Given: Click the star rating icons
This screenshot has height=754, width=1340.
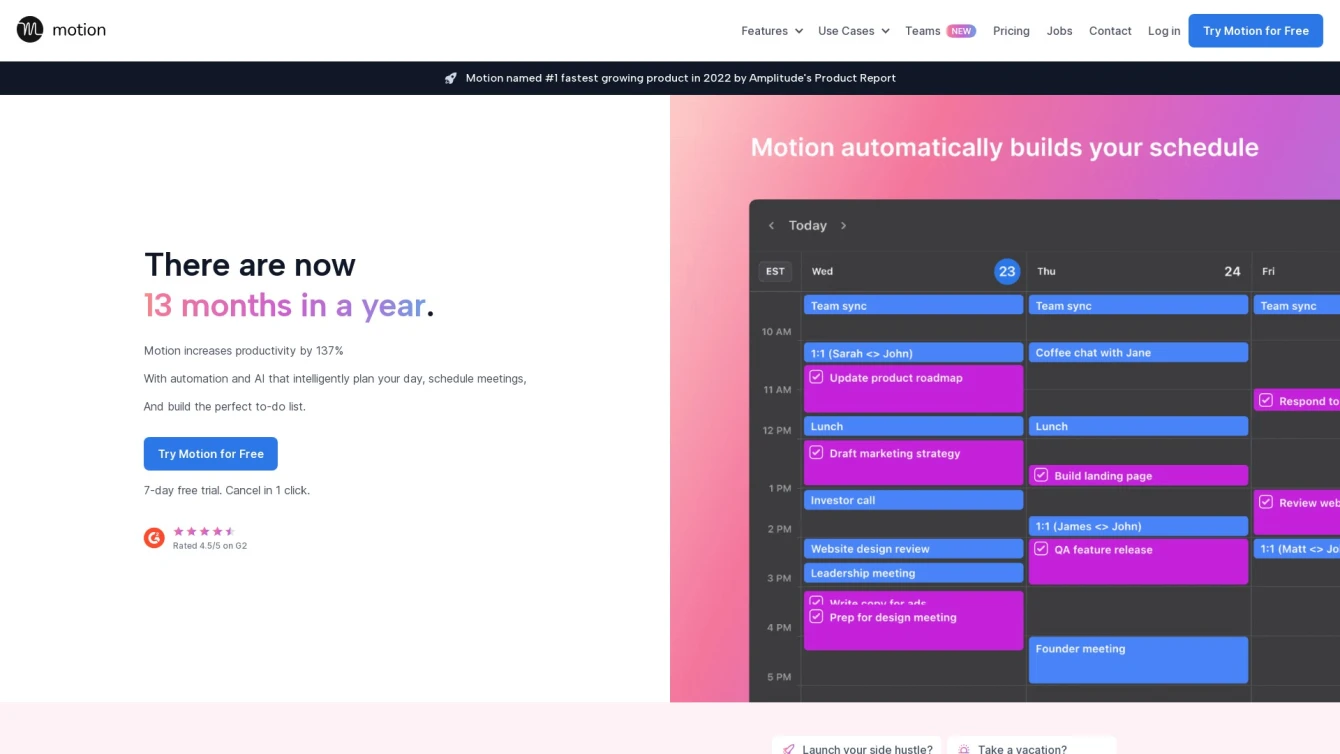Looking at the screenshot, I should [204, 531].
